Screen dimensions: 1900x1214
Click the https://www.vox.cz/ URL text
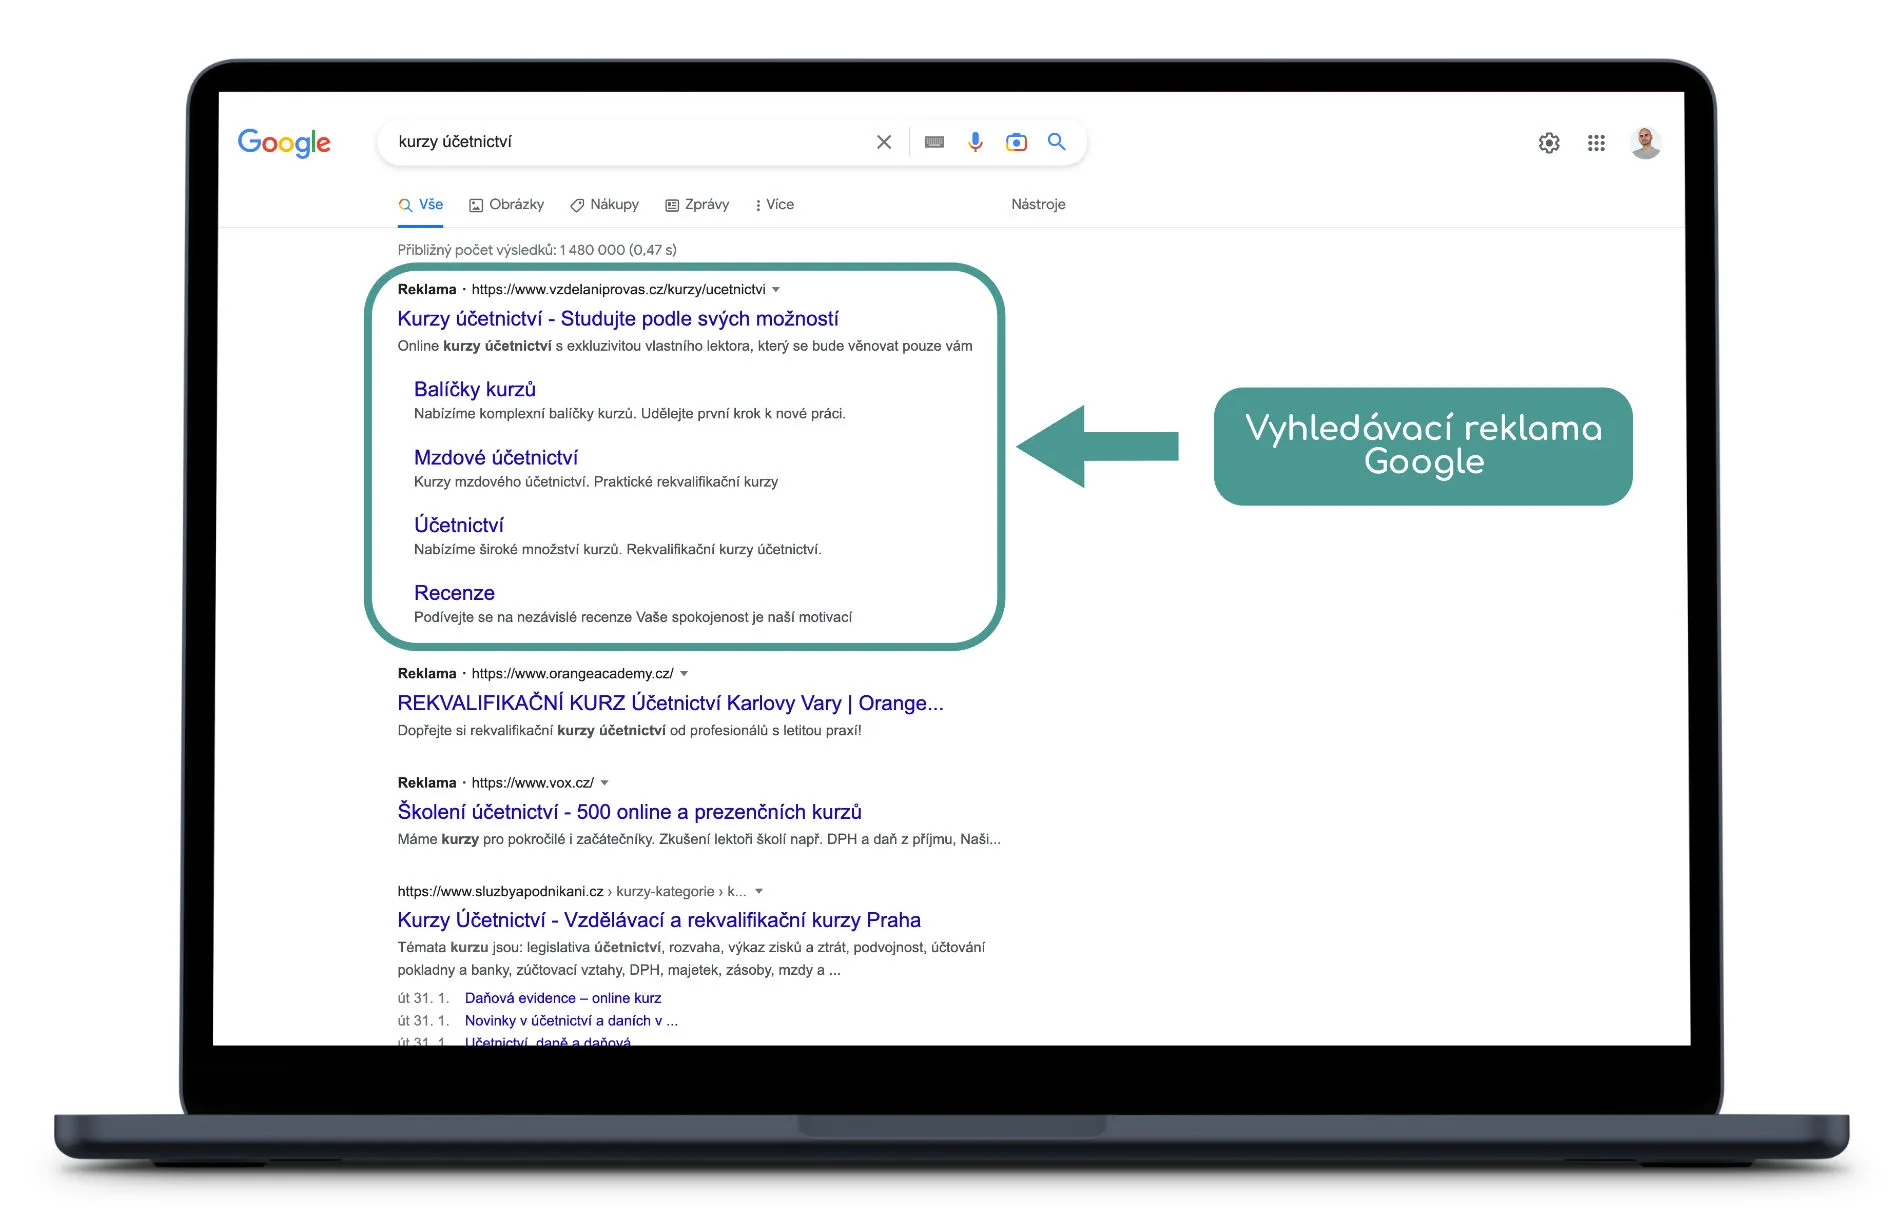[532, 782]
